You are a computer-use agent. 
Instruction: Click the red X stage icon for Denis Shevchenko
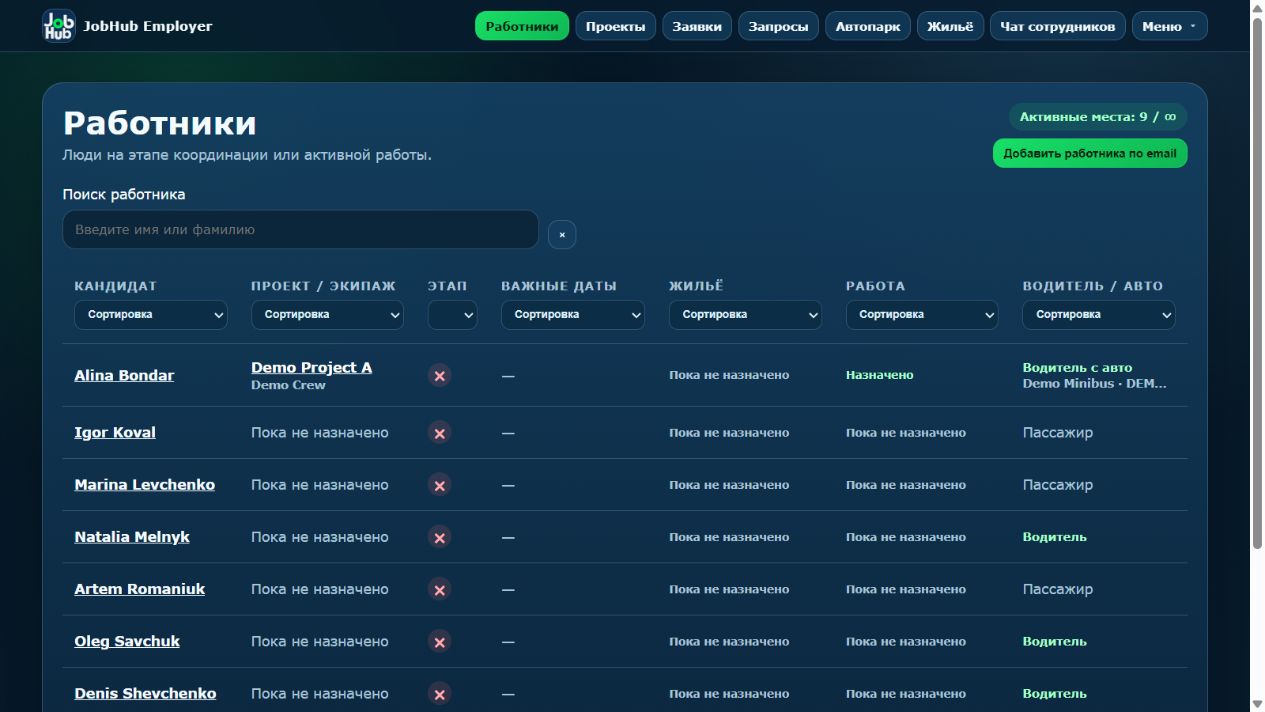439,693
